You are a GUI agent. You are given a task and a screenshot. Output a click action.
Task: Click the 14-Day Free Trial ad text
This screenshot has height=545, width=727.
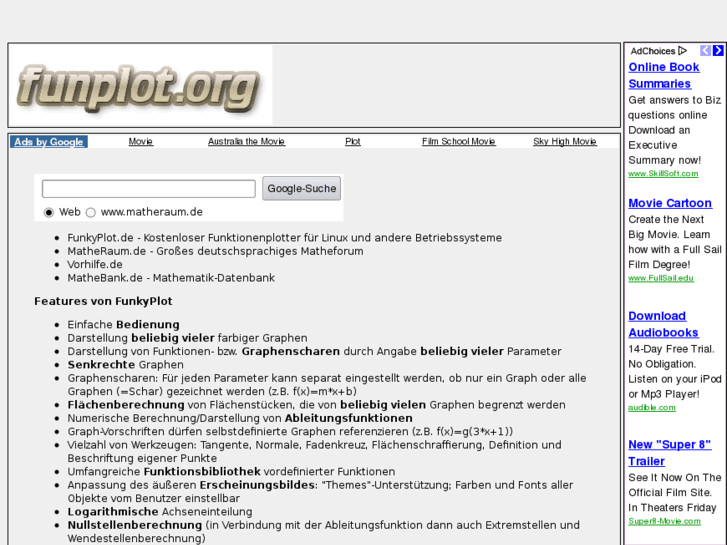pos(671,349)
